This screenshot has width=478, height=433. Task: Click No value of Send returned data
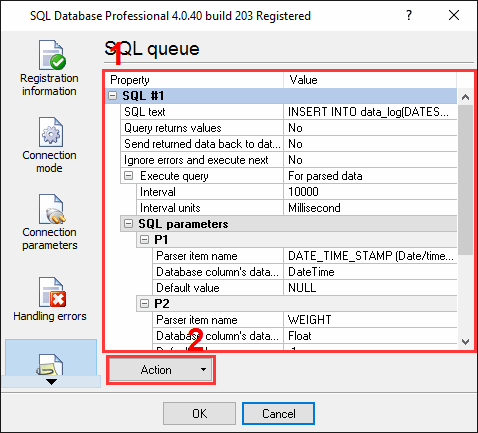coord(370,144)
